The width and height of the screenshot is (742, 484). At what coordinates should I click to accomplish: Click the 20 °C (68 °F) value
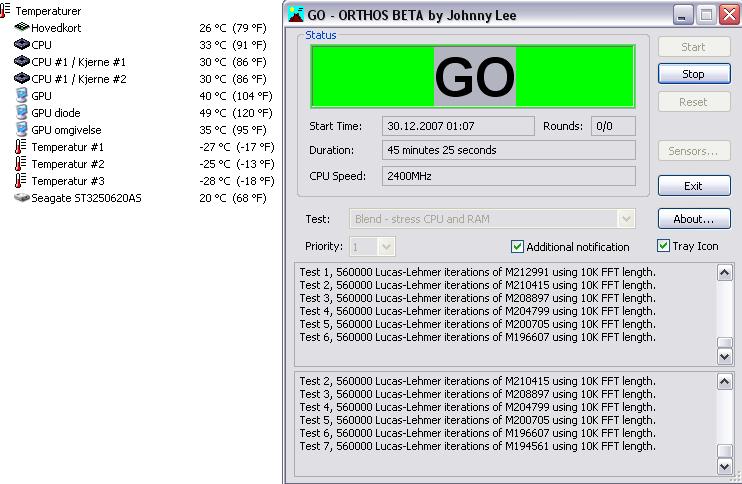[233, 198]
